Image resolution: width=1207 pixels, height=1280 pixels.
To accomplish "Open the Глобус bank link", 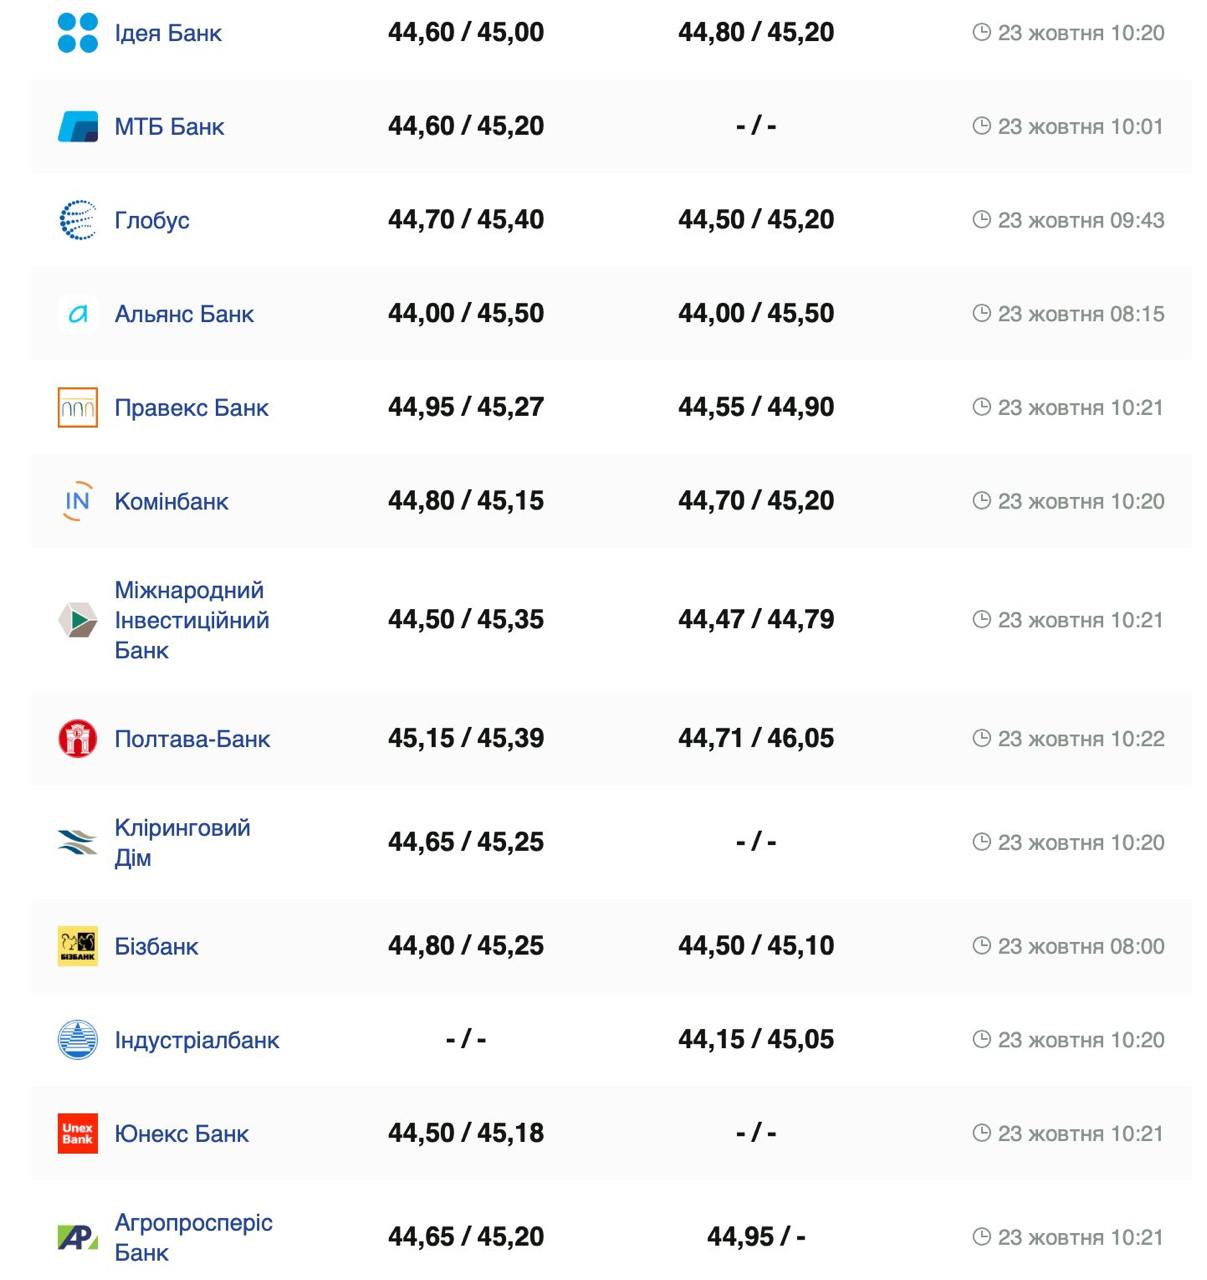I will pos(152,220).
